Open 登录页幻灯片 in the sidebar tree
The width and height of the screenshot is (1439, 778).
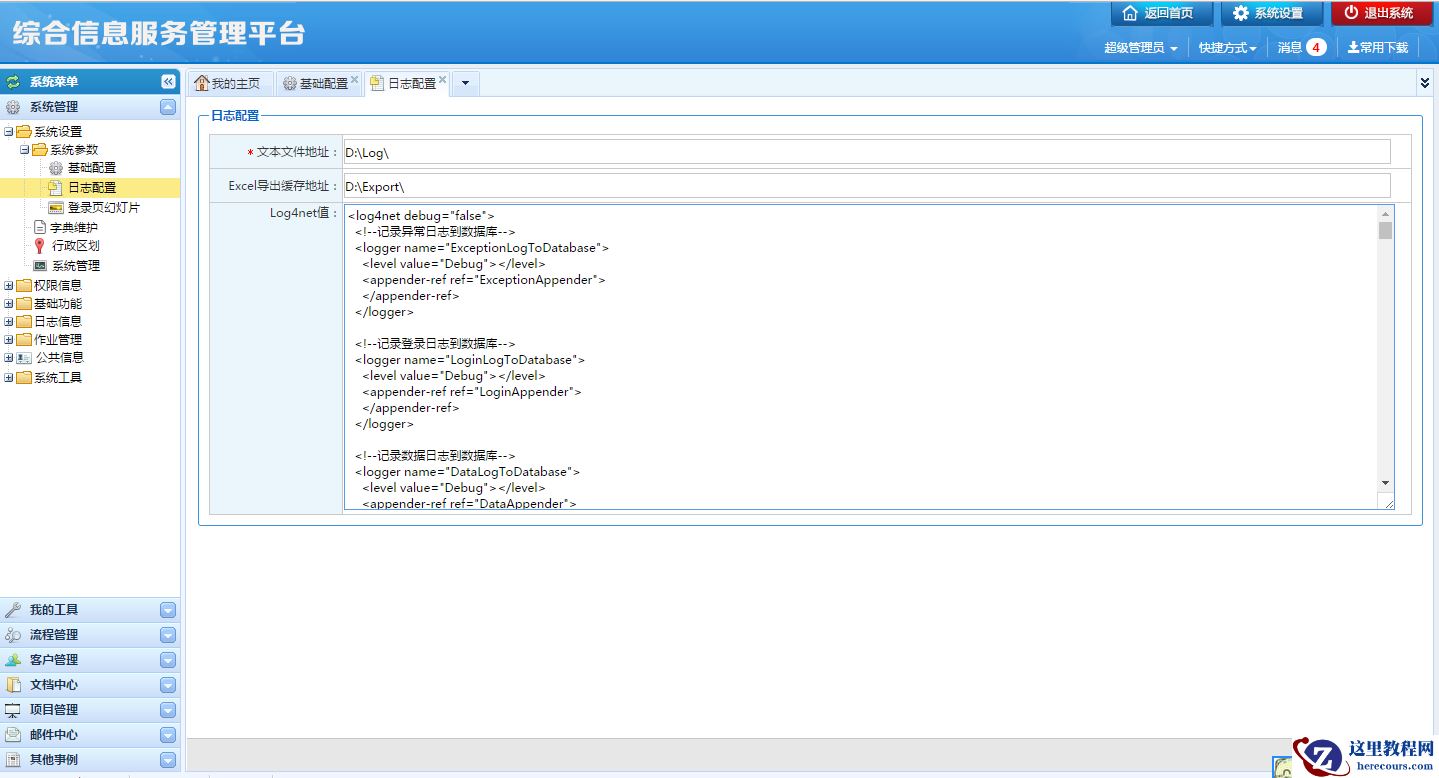point(104,208)
